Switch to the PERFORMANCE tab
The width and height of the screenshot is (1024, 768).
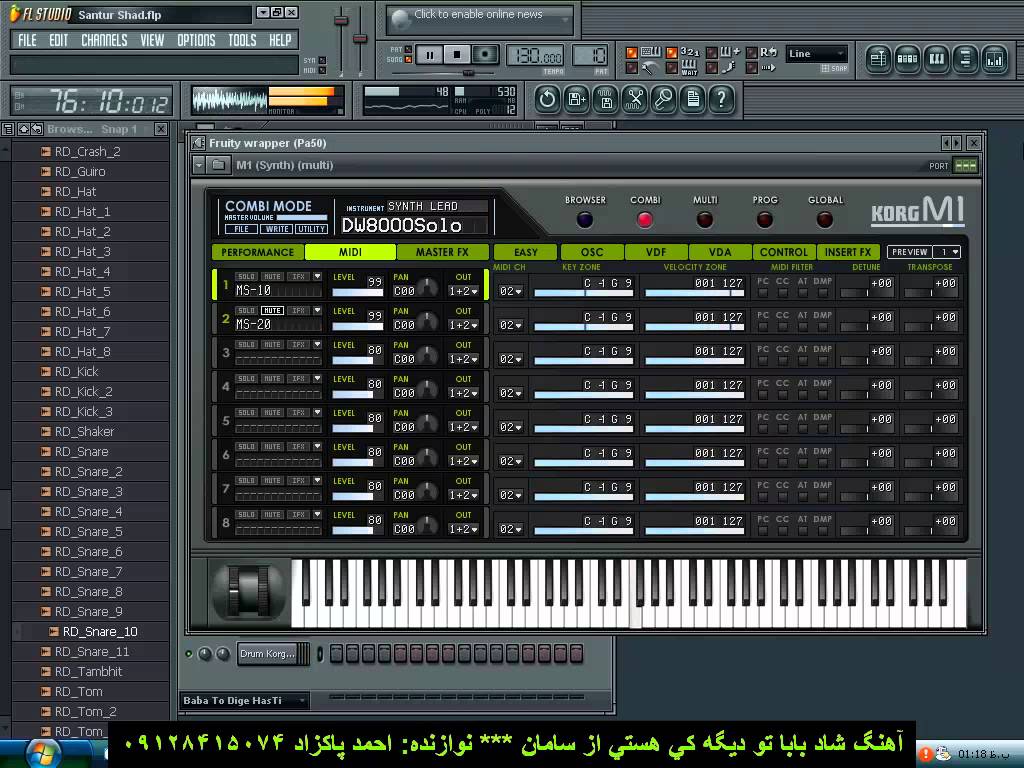pyautogui.click(x=257, y=252)
